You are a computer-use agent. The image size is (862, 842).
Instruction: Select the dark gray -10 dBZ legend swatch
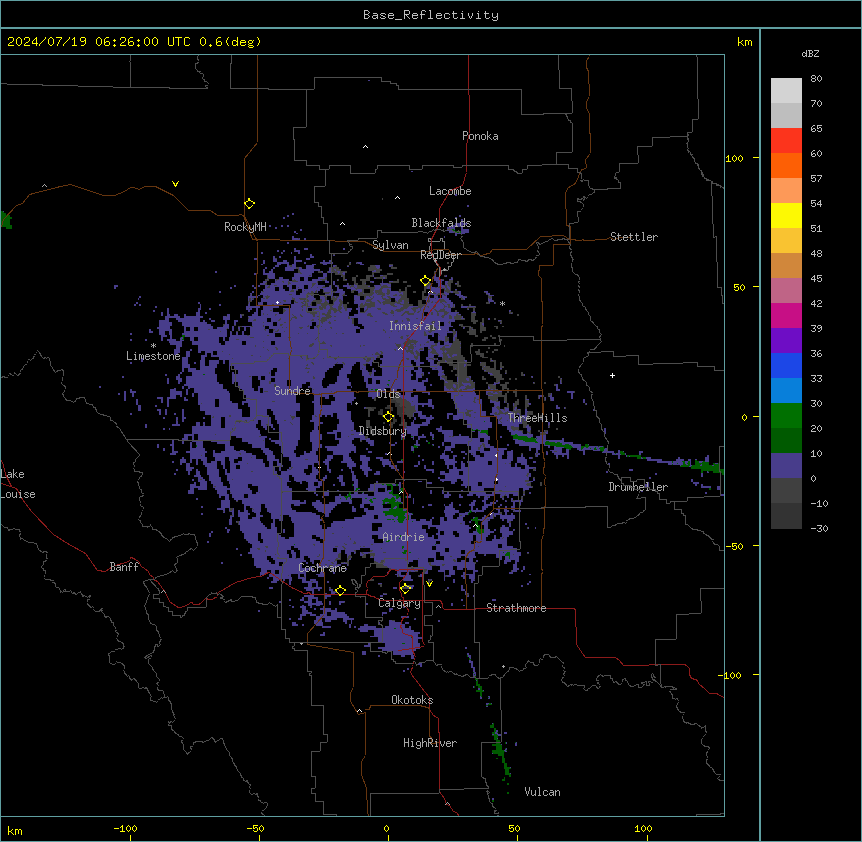pyautogui.click(x=786, y=516)
